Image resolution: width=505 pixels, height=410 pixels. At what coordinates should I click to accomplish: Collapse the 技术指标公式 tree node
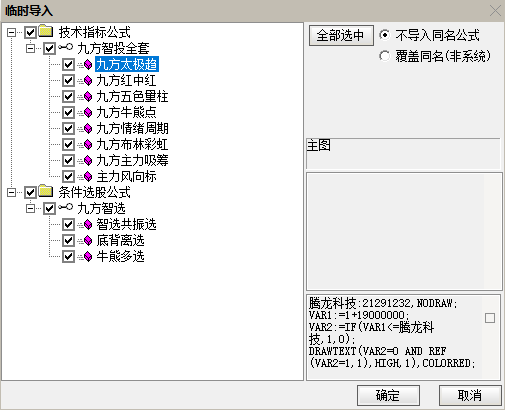pyautogui.click(x=11, y=32)
